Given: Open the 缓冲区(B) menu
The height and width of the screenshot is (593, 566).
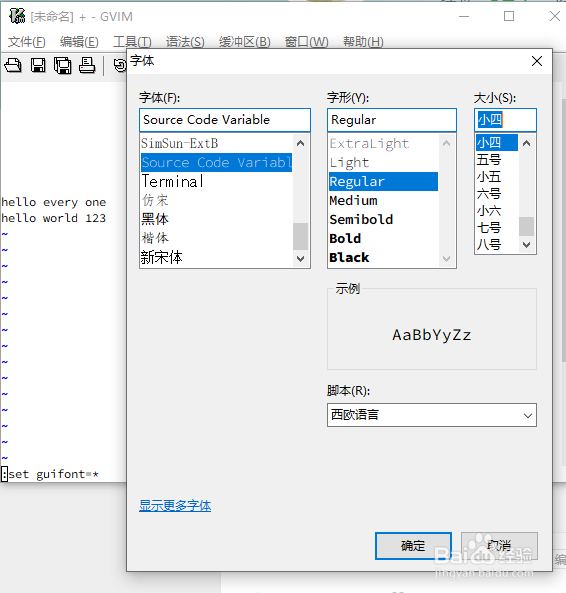Looking at the screenshot, I should (x=245, y=42).
